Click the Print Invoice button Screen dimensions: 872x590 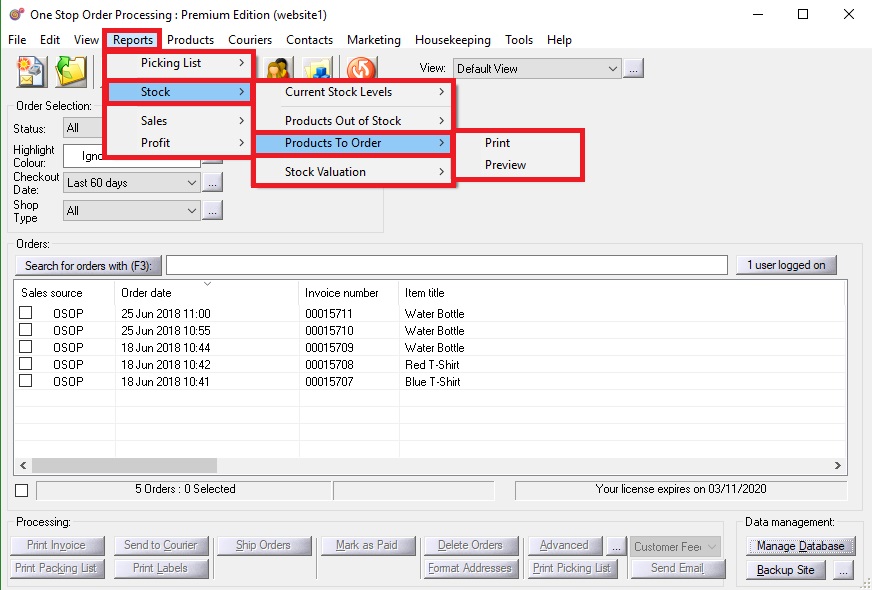pos(57,546)
